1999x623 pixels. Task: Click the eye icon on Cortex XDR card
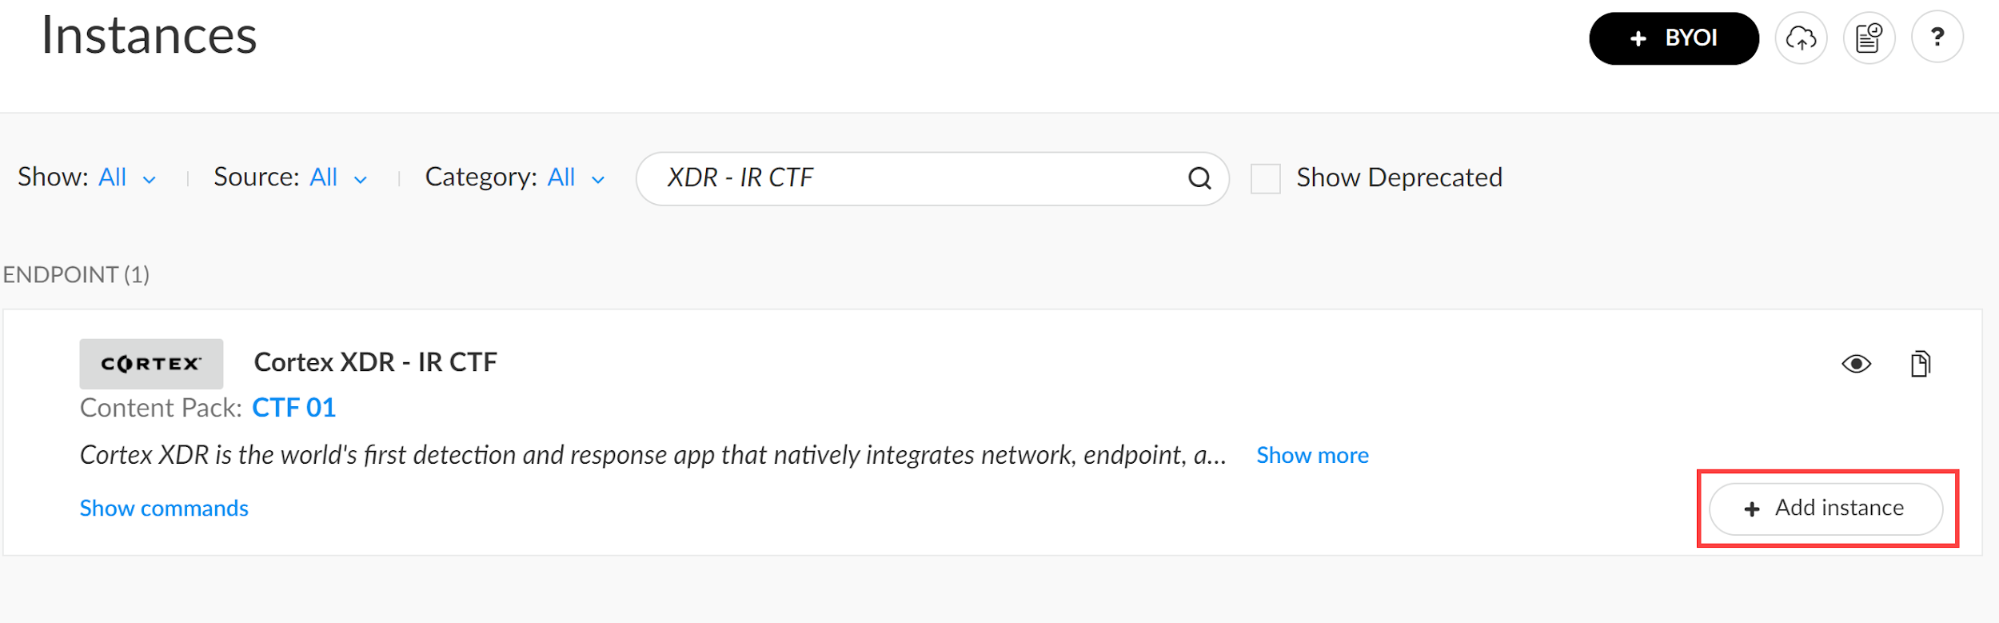tap(1856, 364)
